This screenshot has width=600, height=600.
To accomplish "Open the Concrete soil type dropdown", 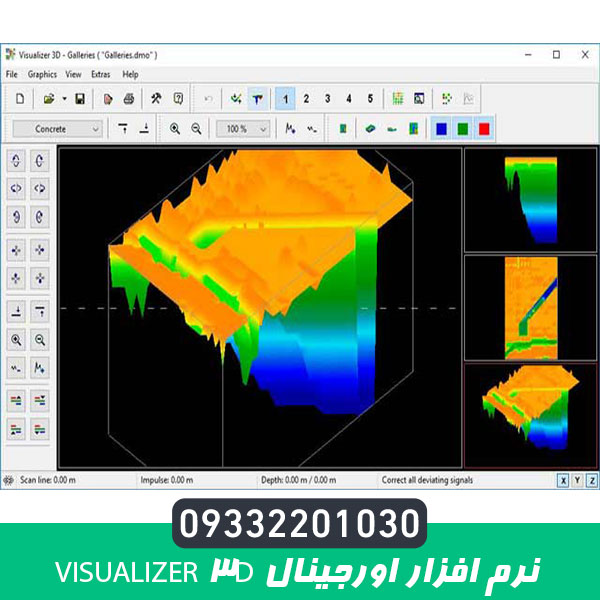I will click(x=57, y=129).
